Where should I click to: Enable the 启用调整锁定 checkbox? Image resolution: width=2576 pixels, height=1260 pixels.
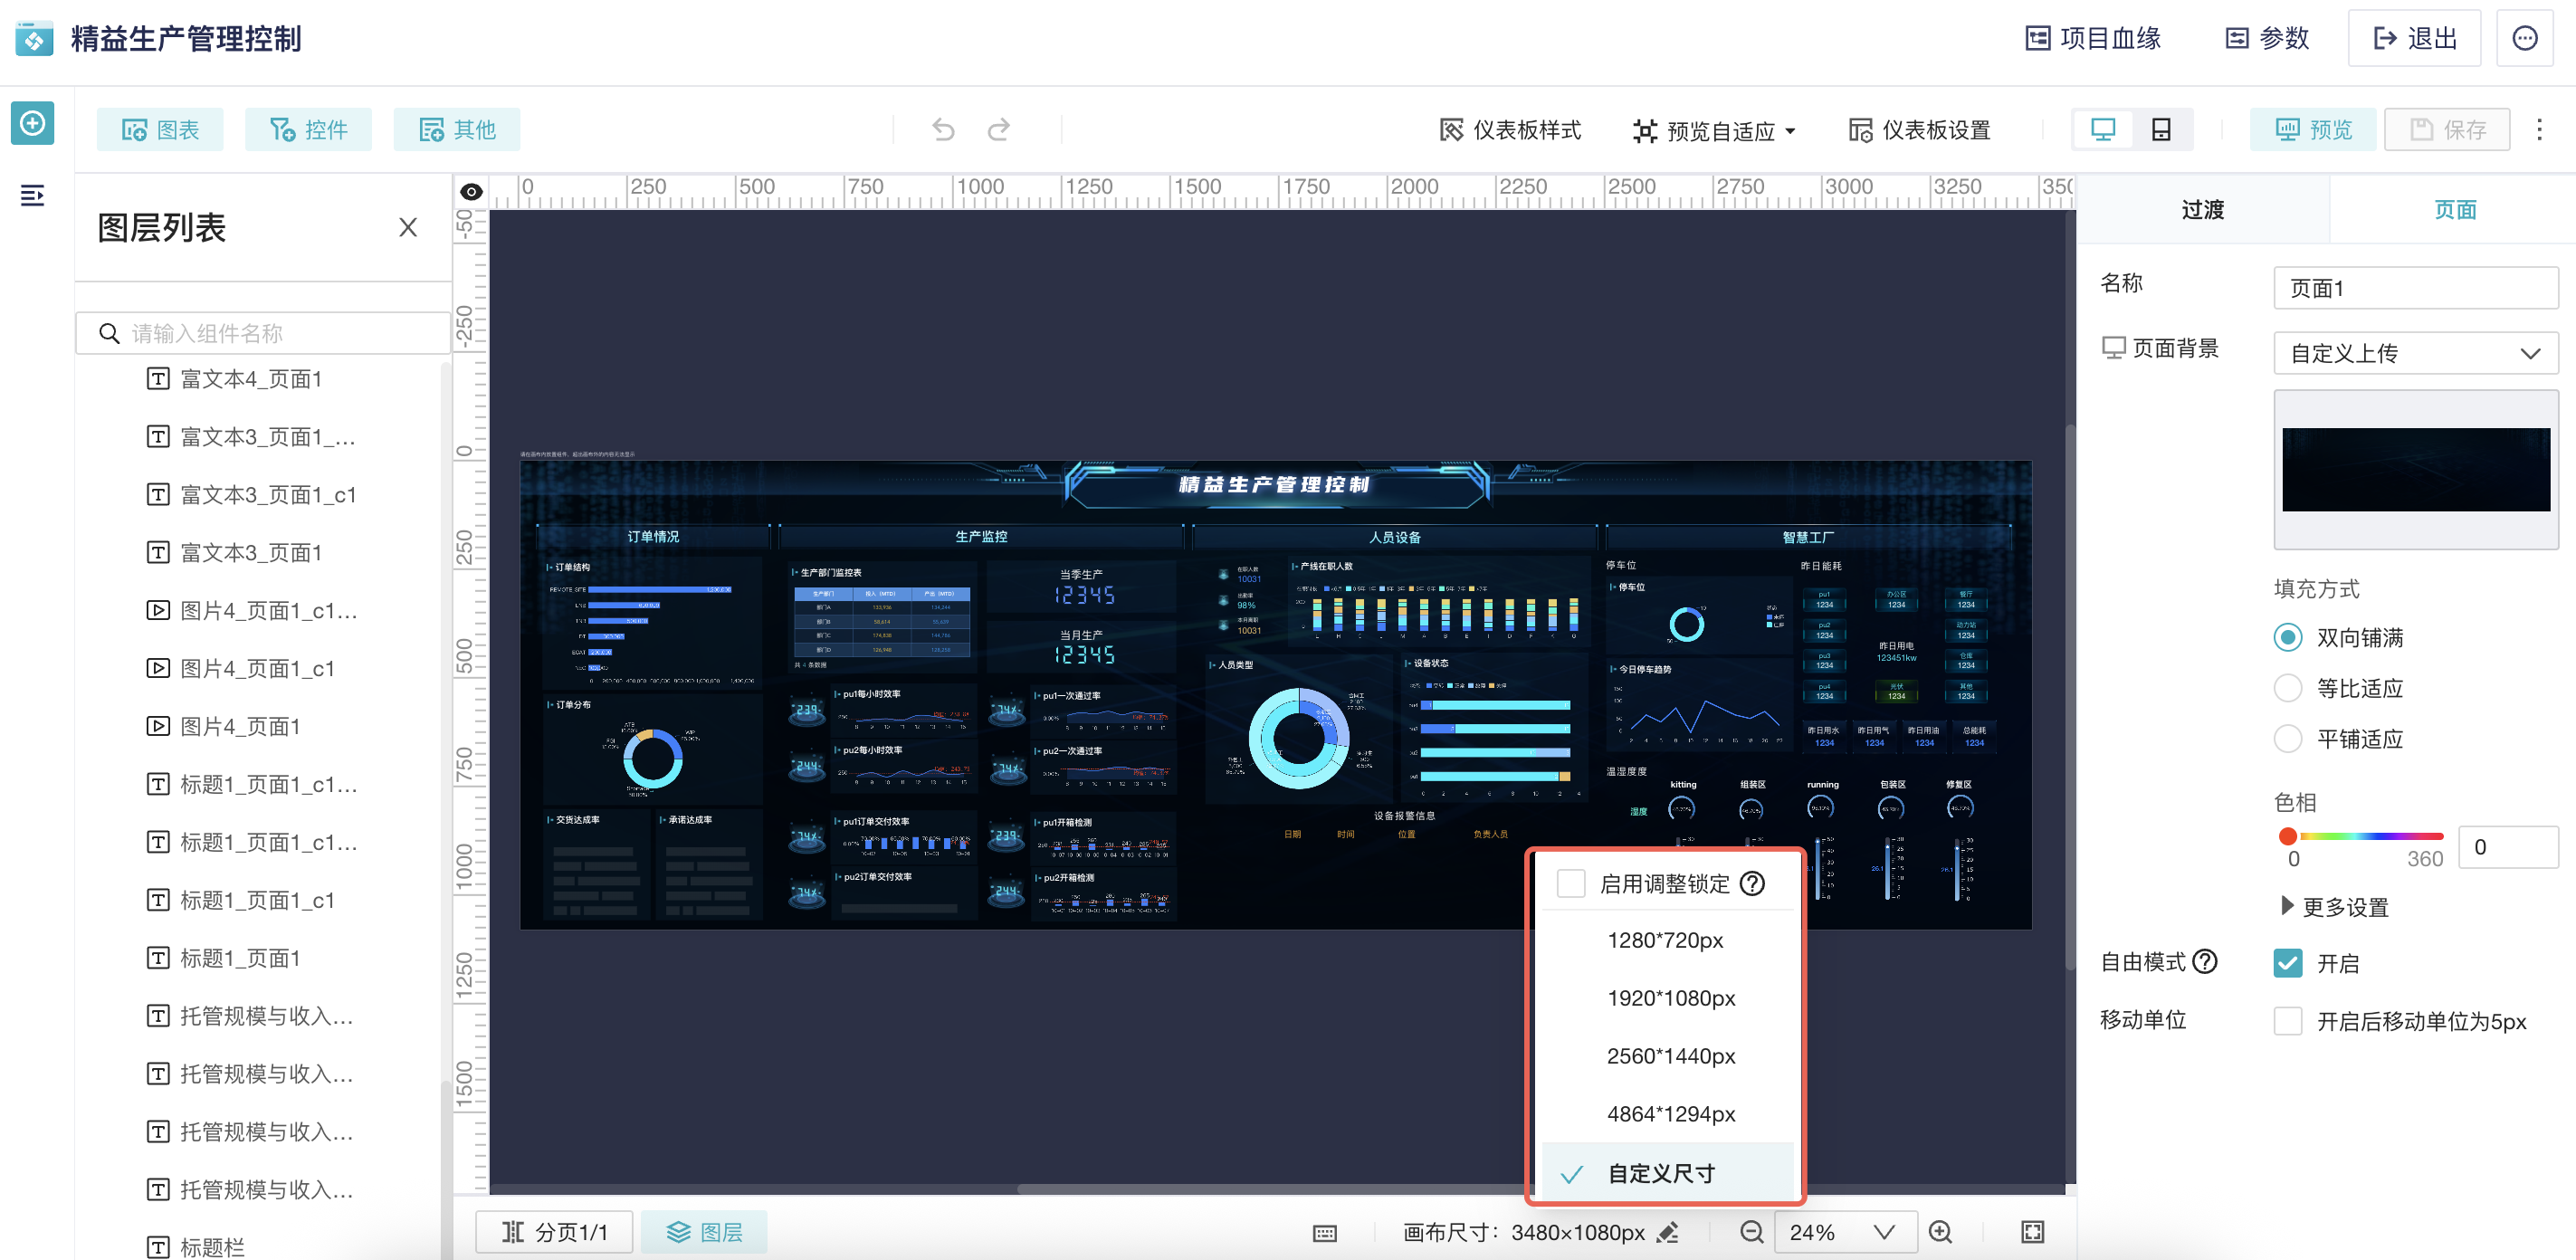point(1571,883)
